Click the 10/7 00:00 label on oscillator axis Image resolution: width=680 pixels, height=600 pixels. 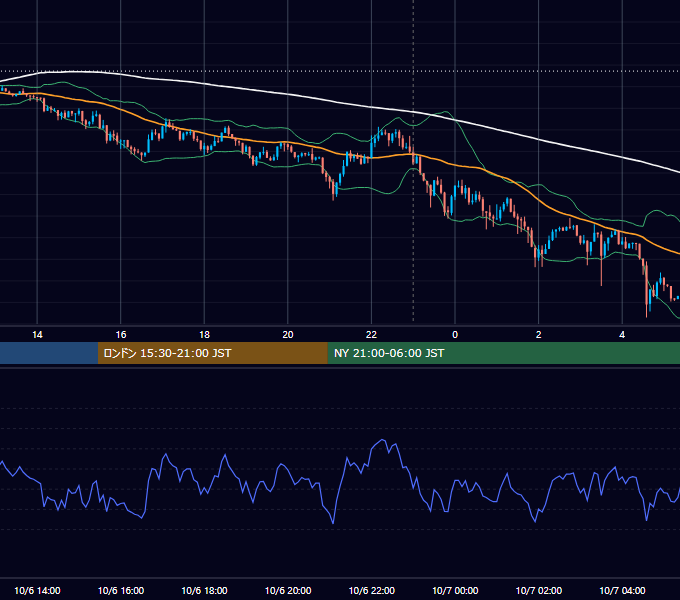(x=455, y=590)
